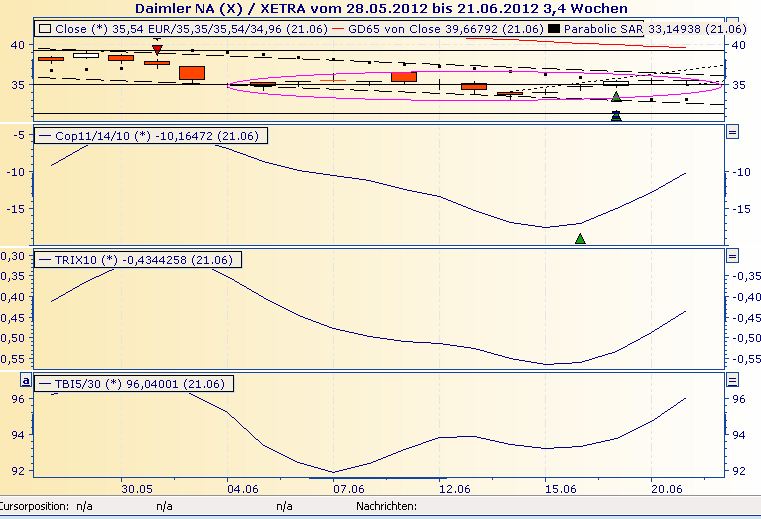Click the large red candle near 01.06
Viewport: 761px width, 519px height.
click(192, 73)
